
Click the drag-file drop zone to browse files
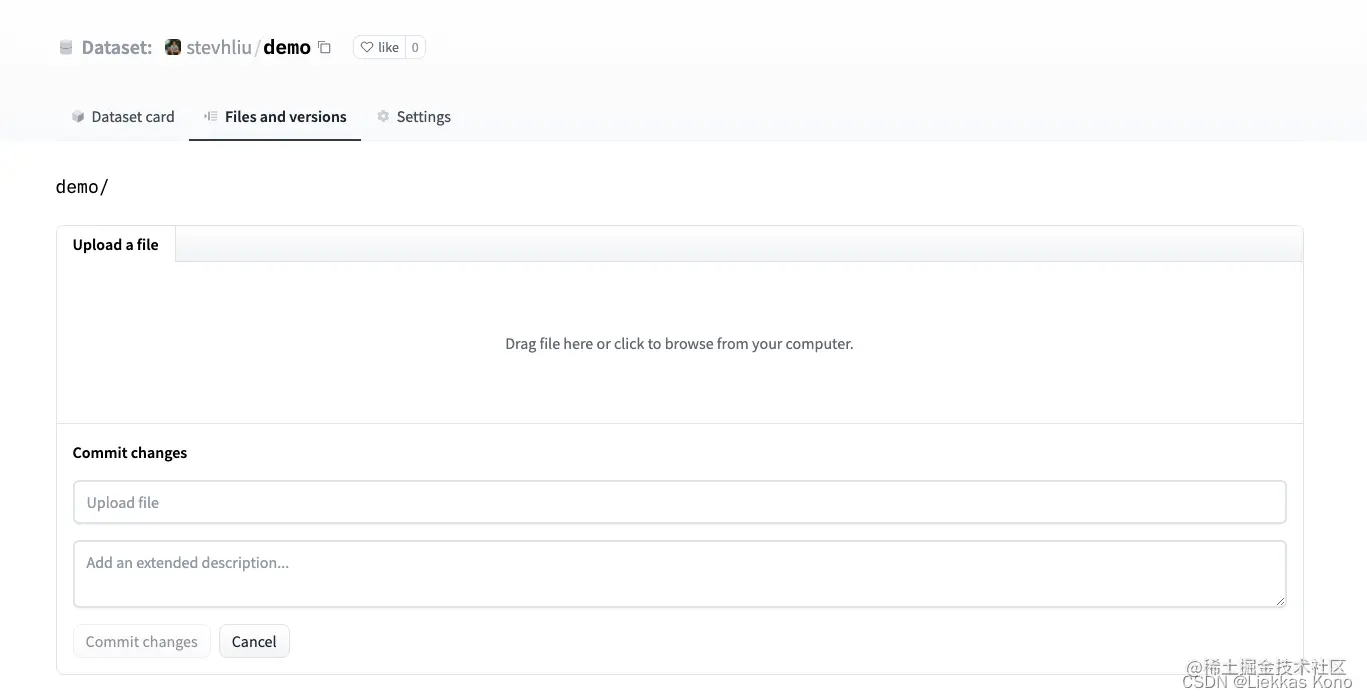(x=680, y=343)
